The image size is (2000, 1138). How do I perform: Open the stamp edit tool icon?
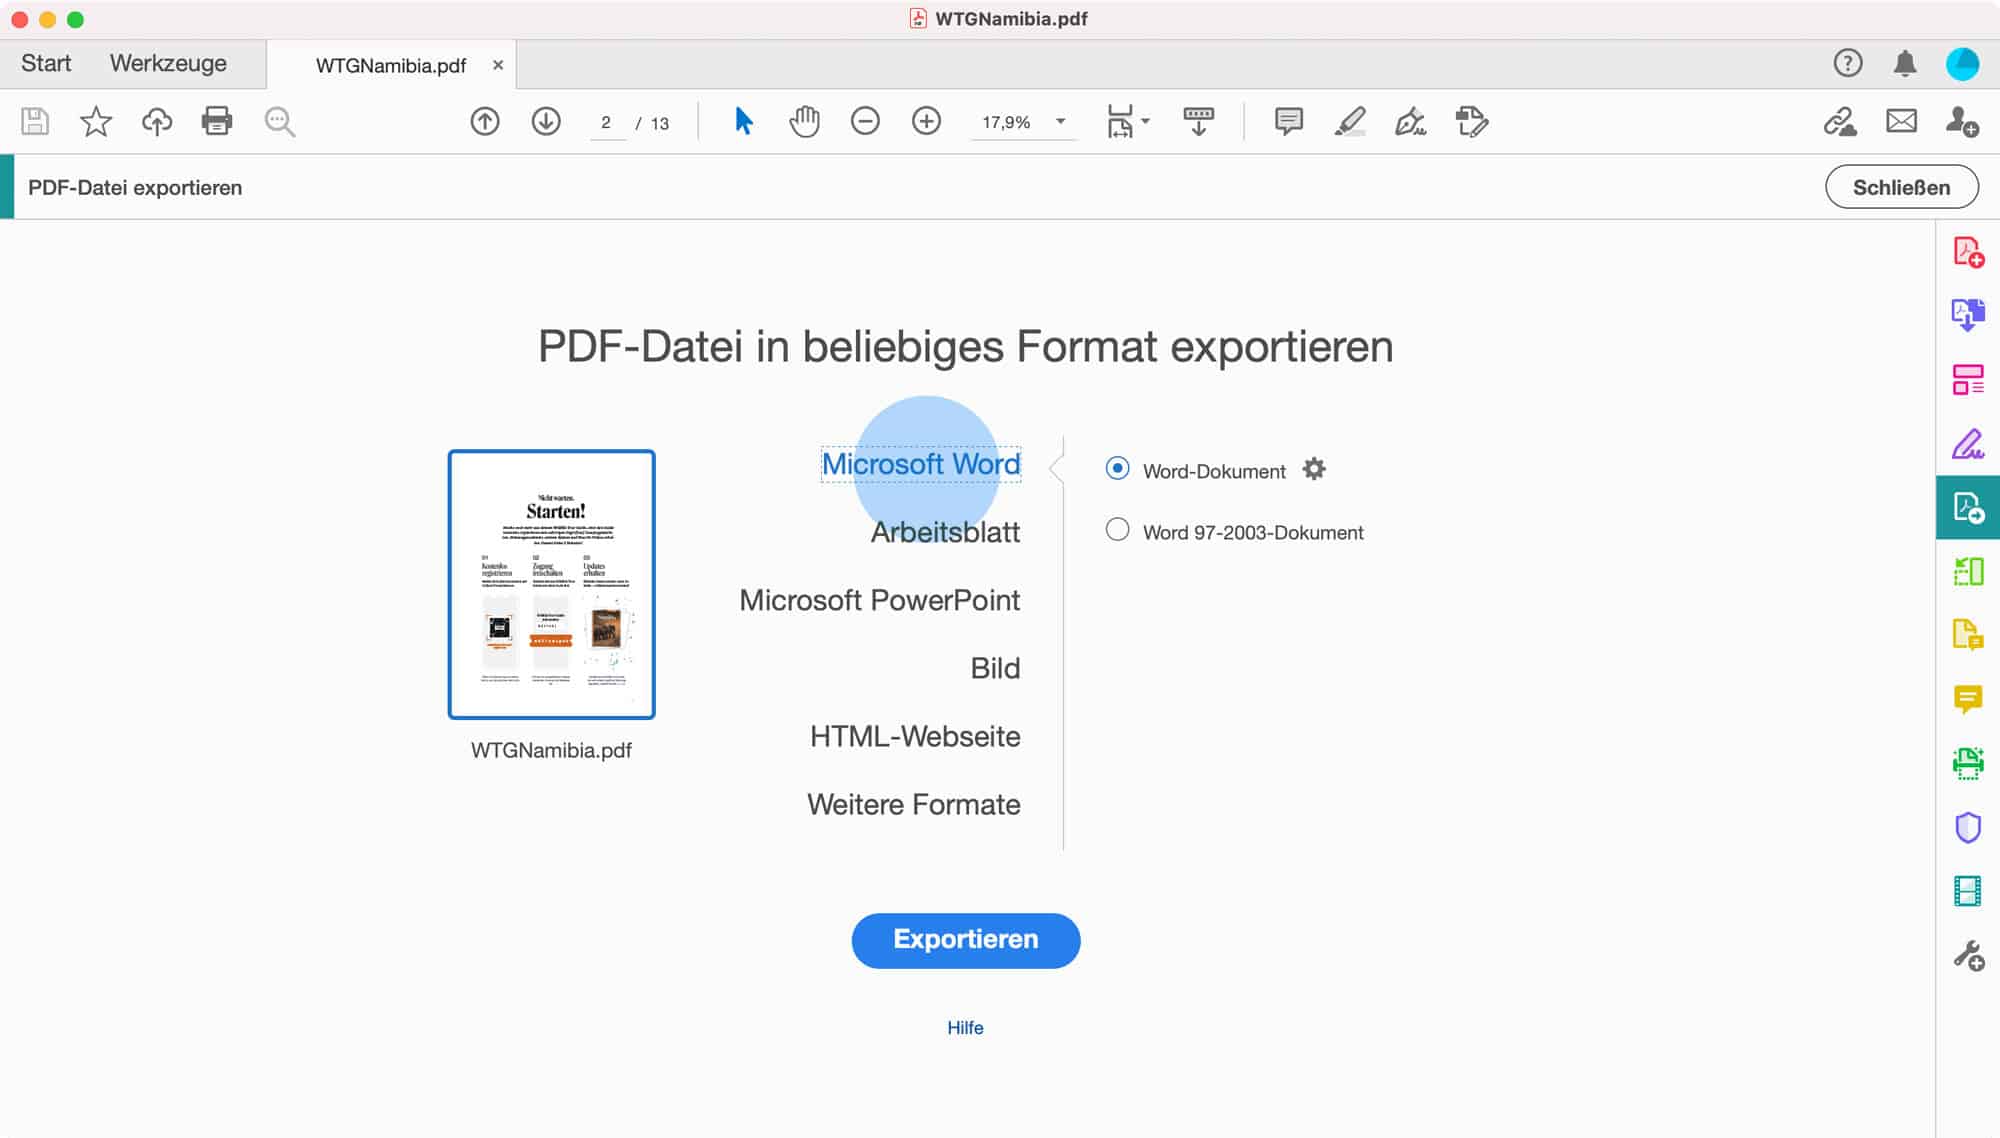pyautogui.click(x=1472, y=122)
